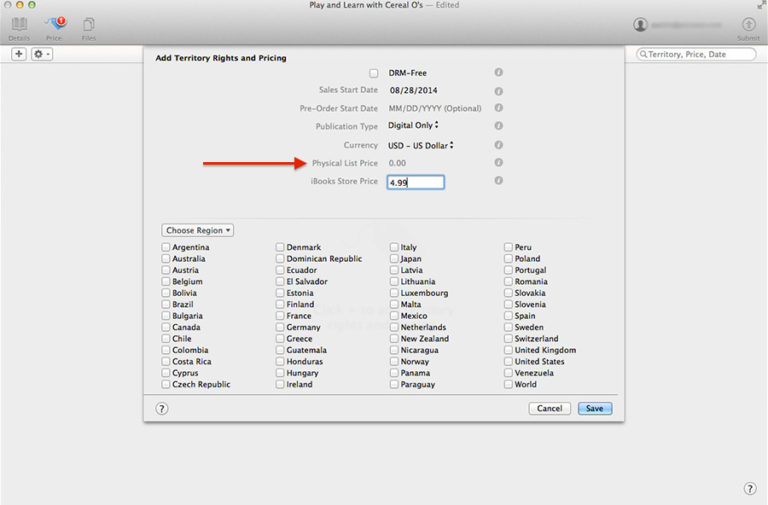Check the Sweden checkbox
The width and height of the screenshot is (768, 505).
tap(508, 327)
